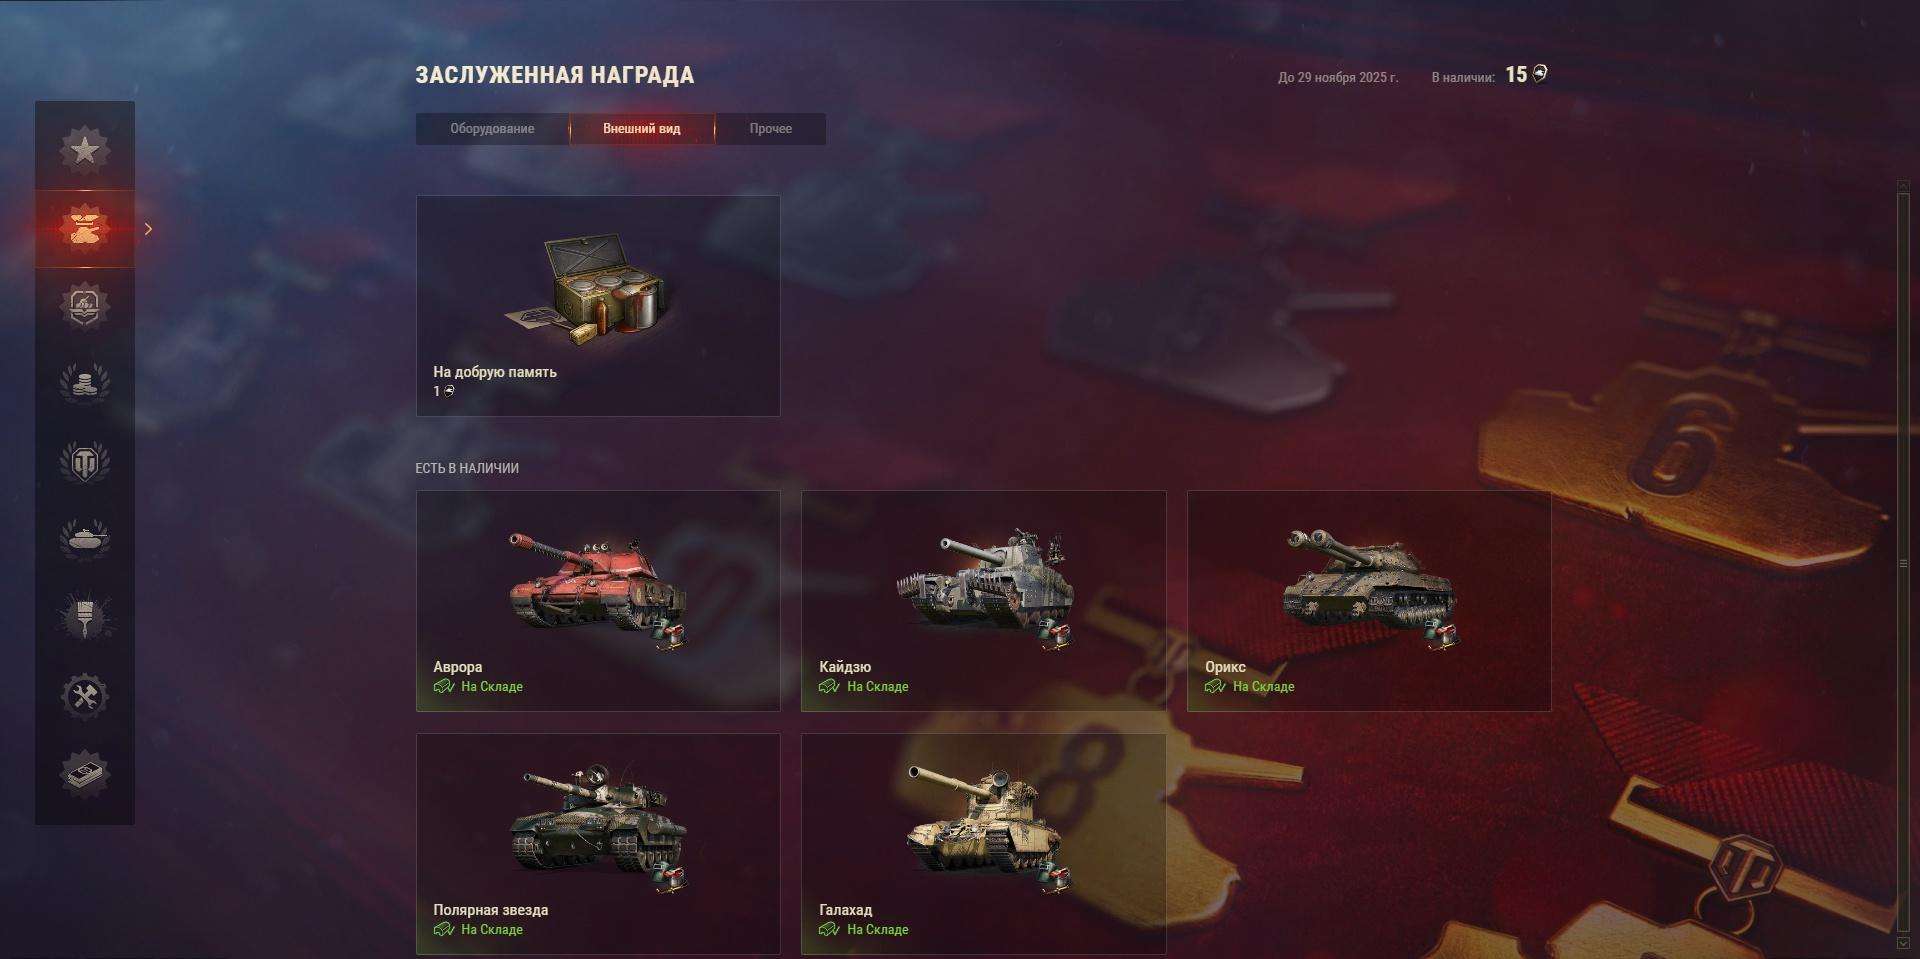Select the Орикс tank style card
The height and width of the screenshot is (959, 1920).
click(1369, 601)
